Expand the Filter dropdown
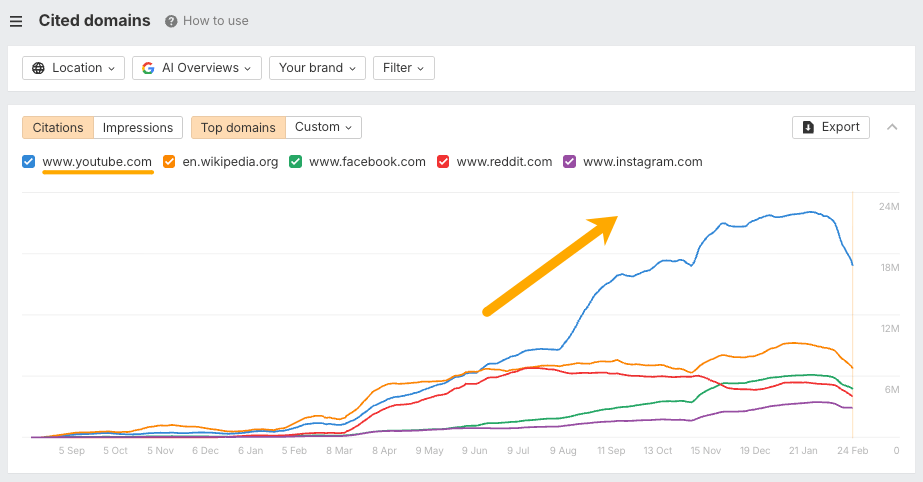 click(x=403, y=68)
